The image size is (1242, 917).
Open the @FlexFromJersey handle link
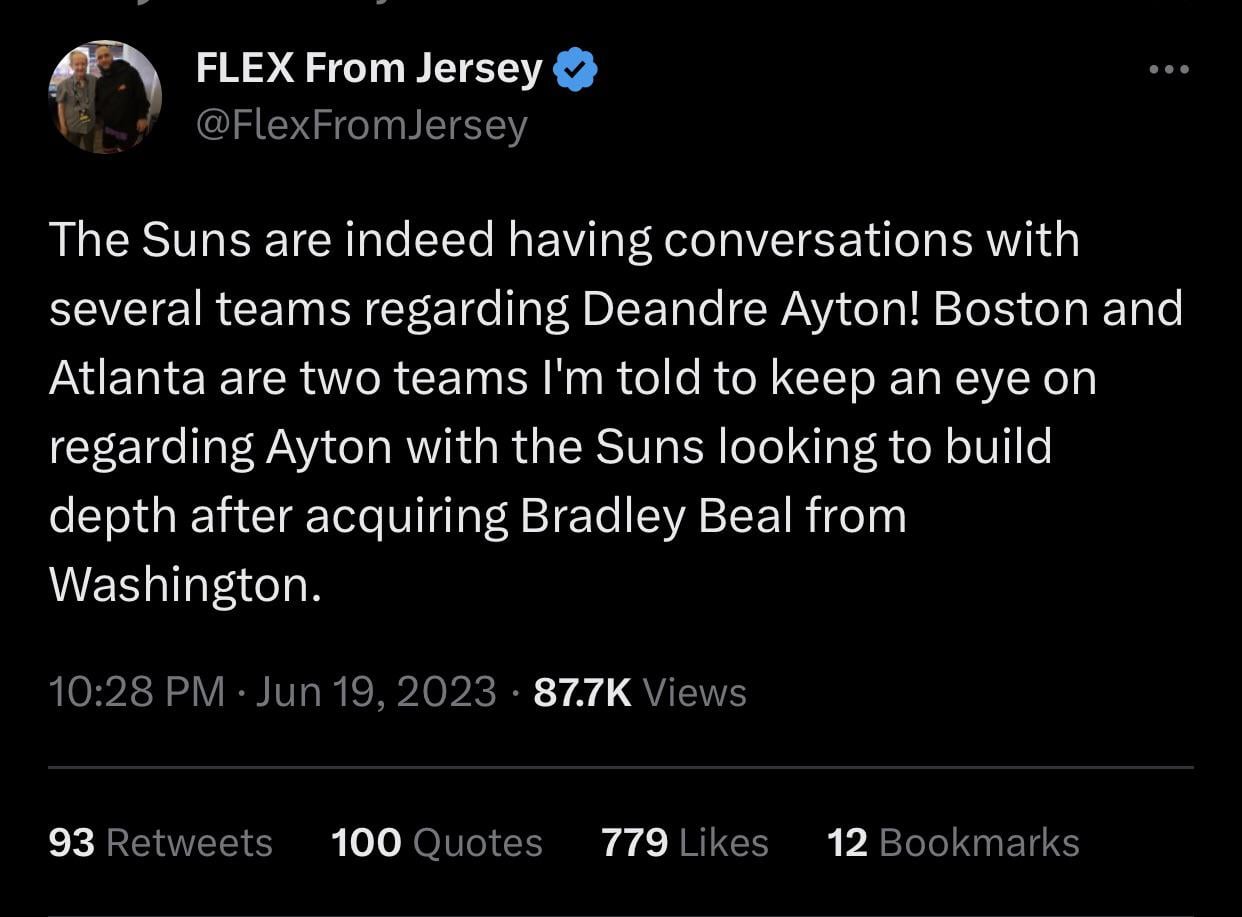tap(361, 126)
